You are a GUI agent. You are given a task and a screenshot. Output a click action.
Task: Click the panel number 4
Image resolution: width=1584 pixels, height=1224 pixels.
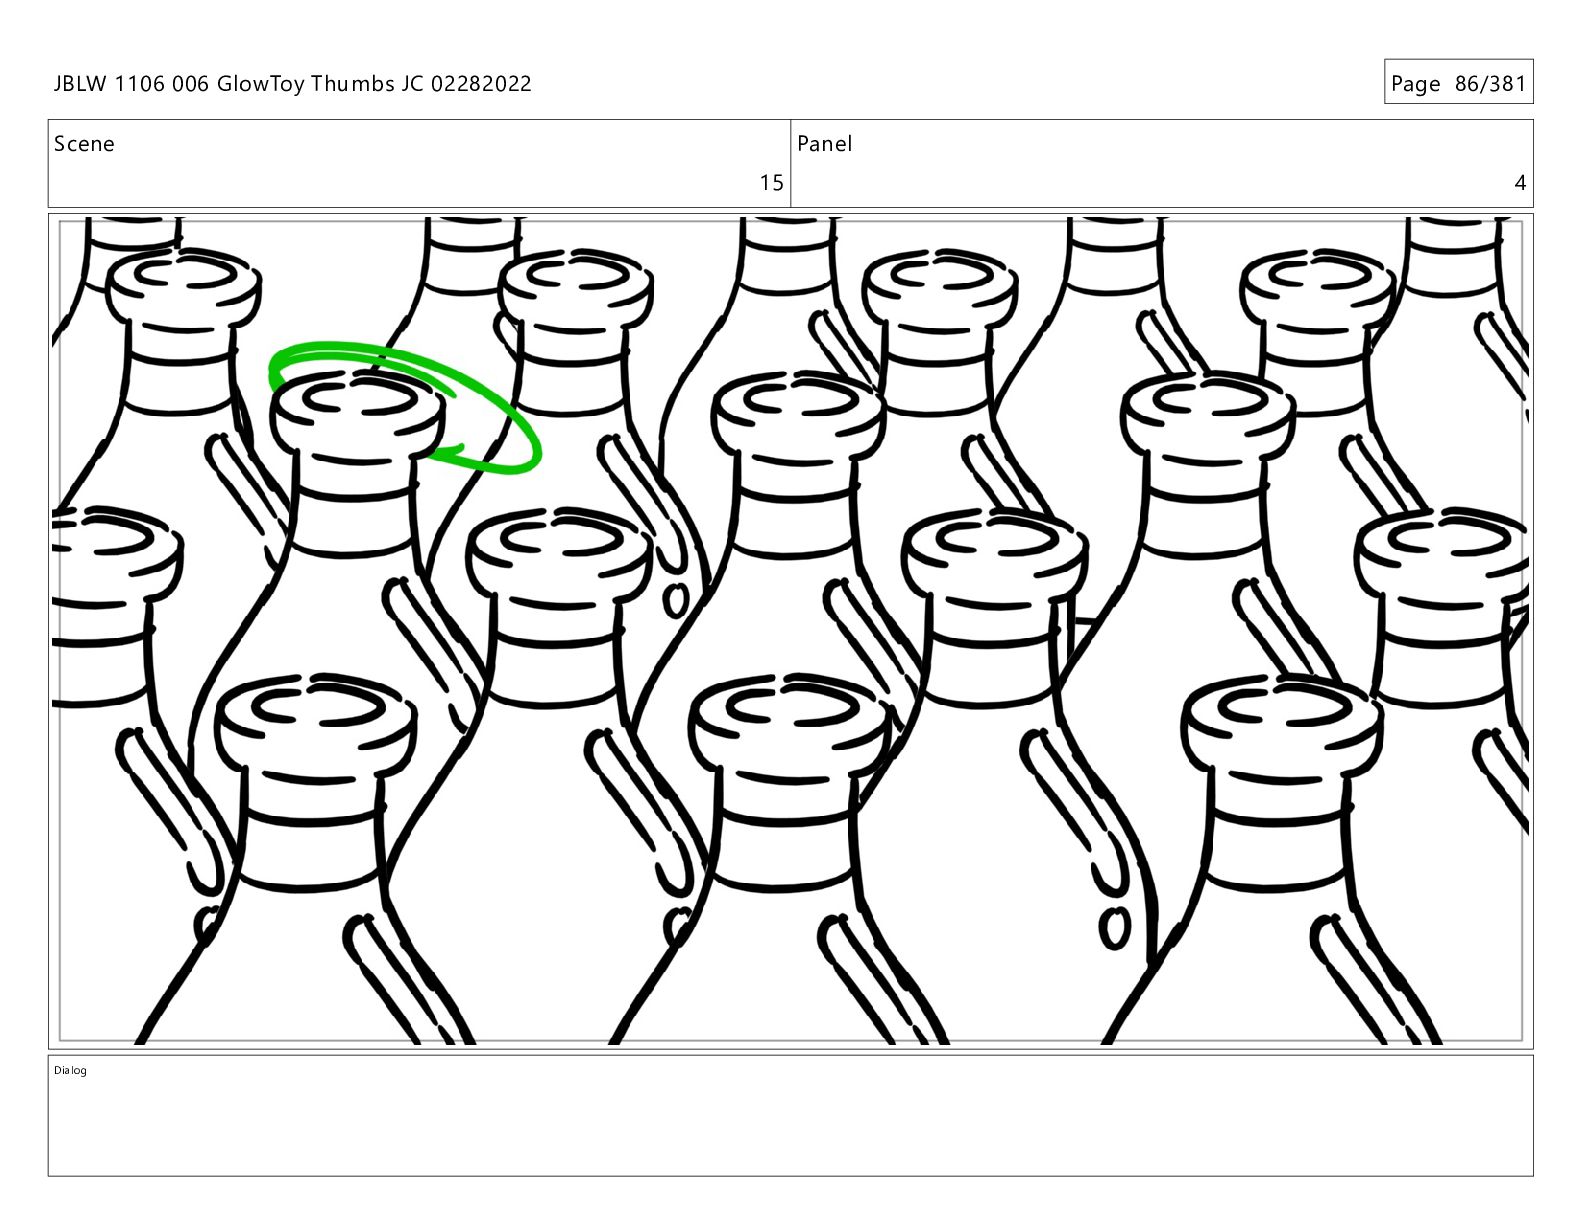click(x=1520, y=183)
